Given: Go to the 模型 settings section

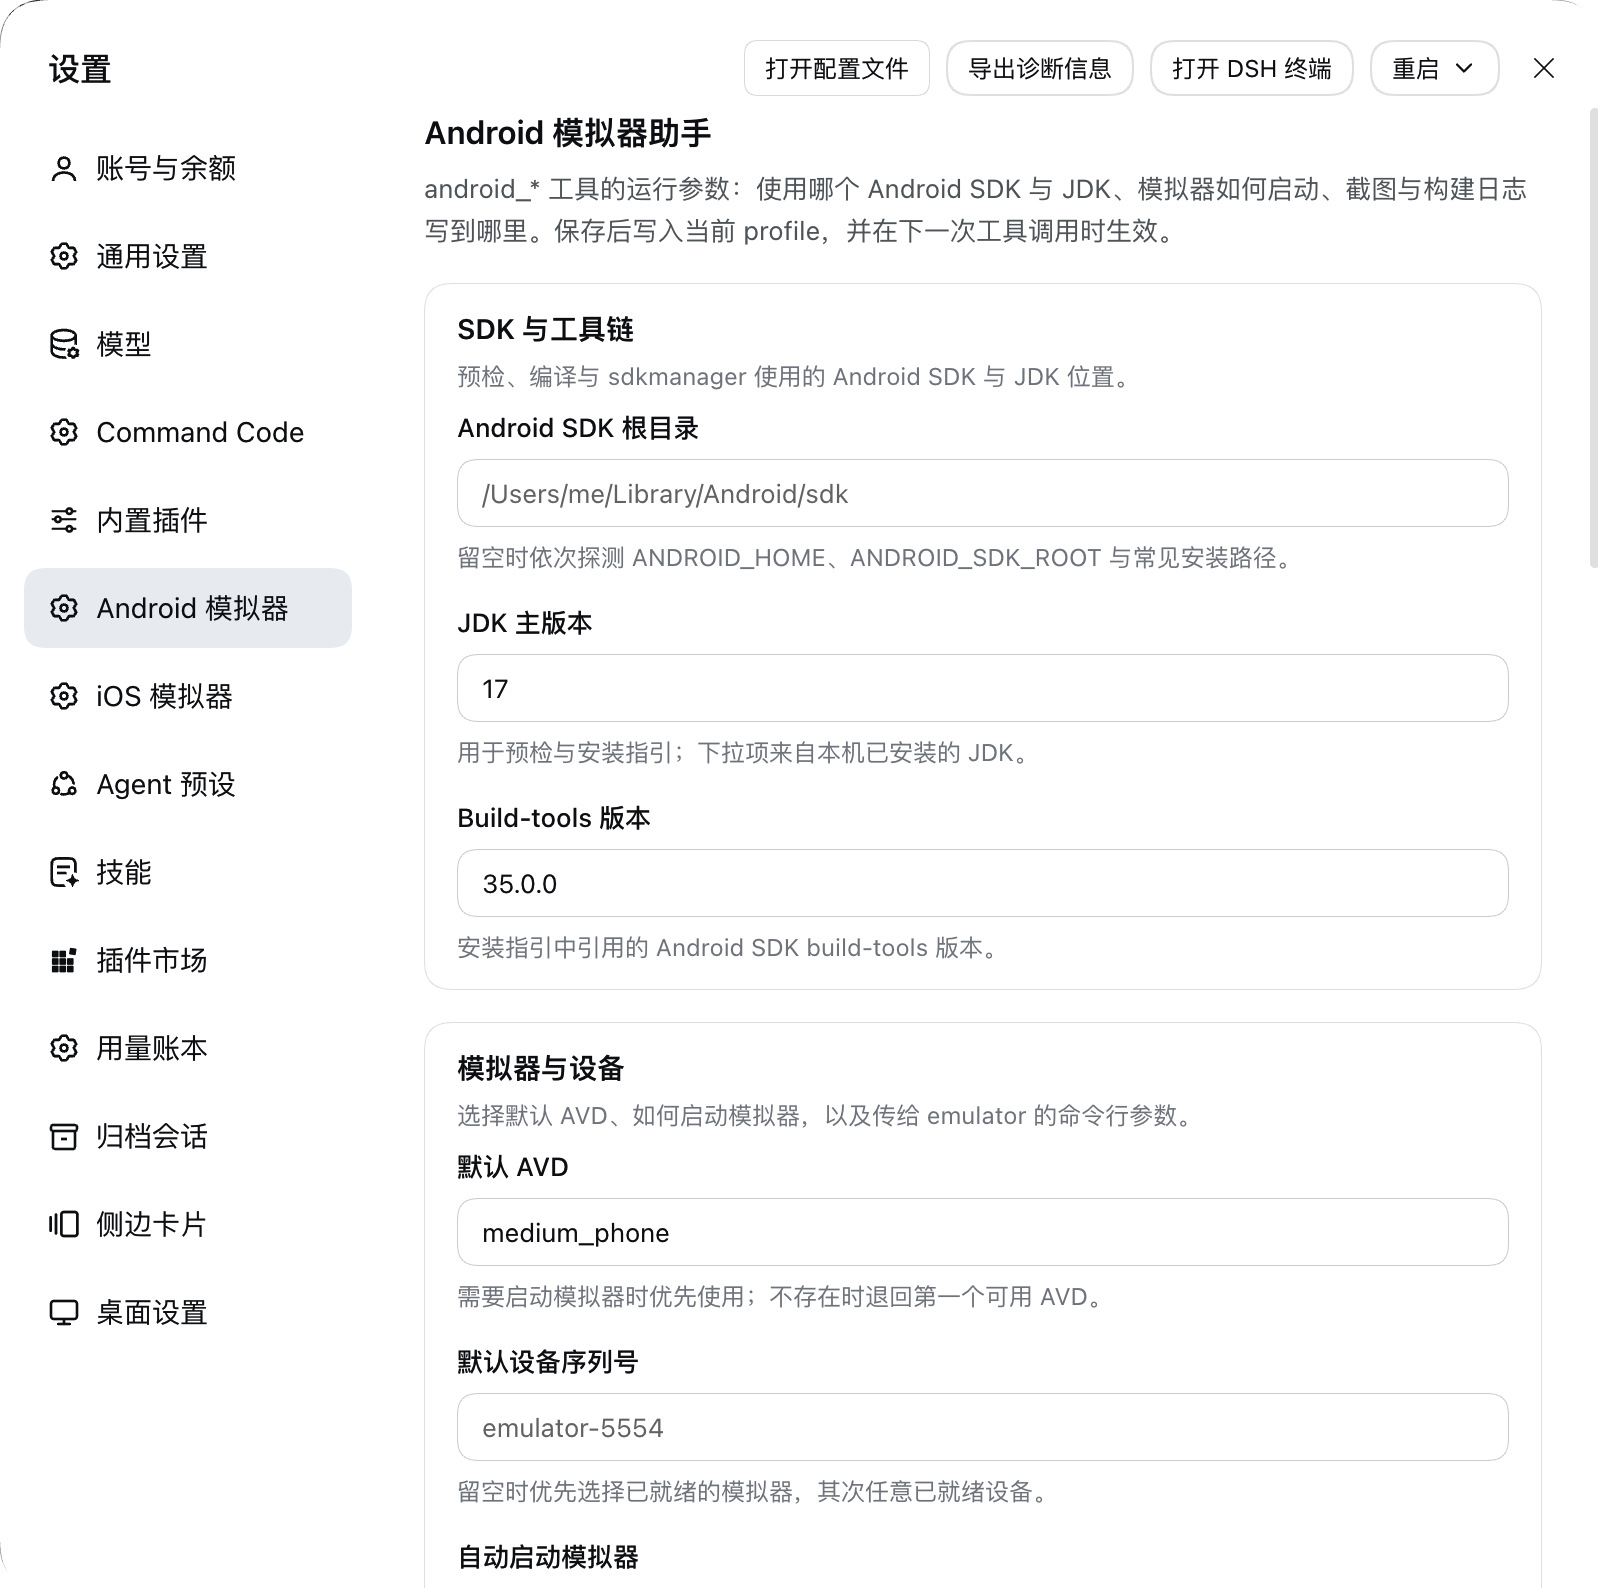Looking at the screenshot, I should pos(188,345).
